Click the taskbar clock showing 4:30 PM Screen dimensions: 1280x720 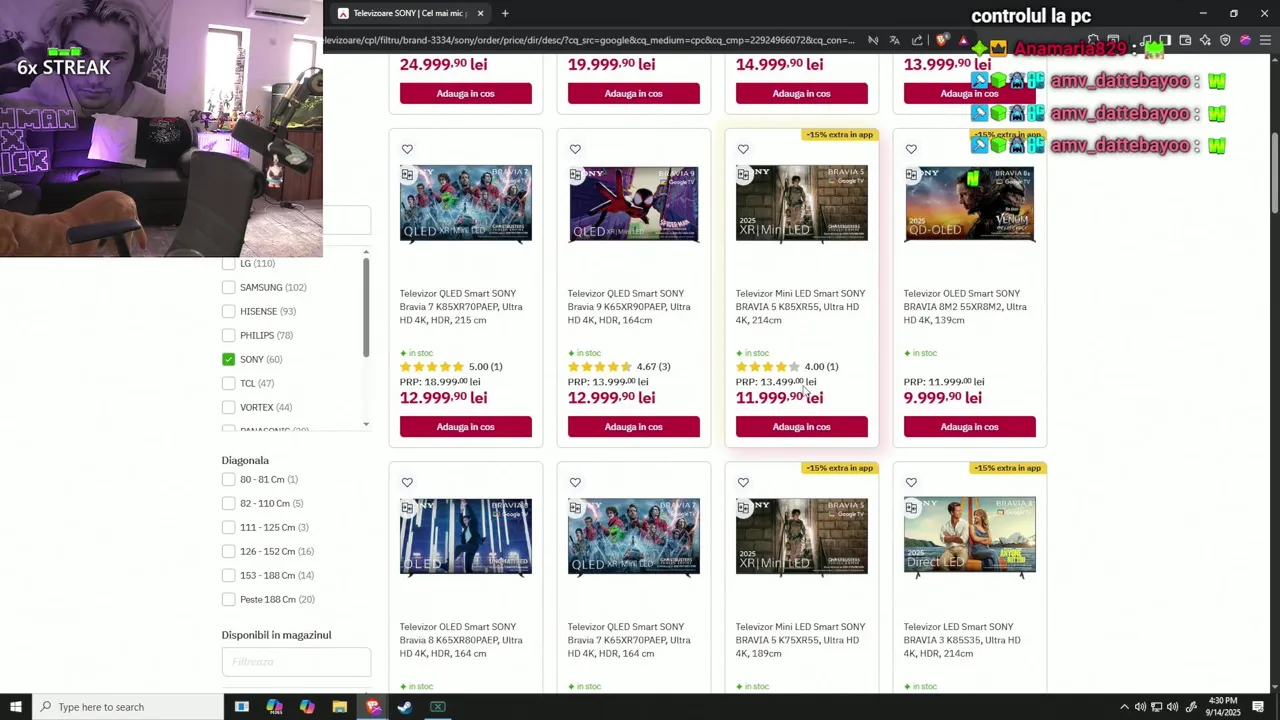[1223, 707]
